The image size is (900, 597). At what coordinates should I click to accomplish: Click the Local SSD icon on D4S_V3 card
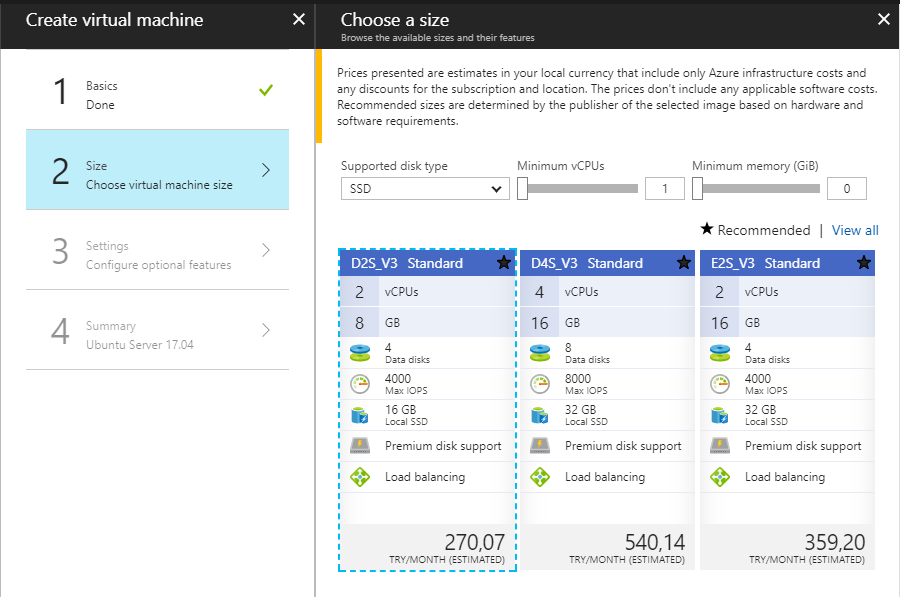(540, 414)
